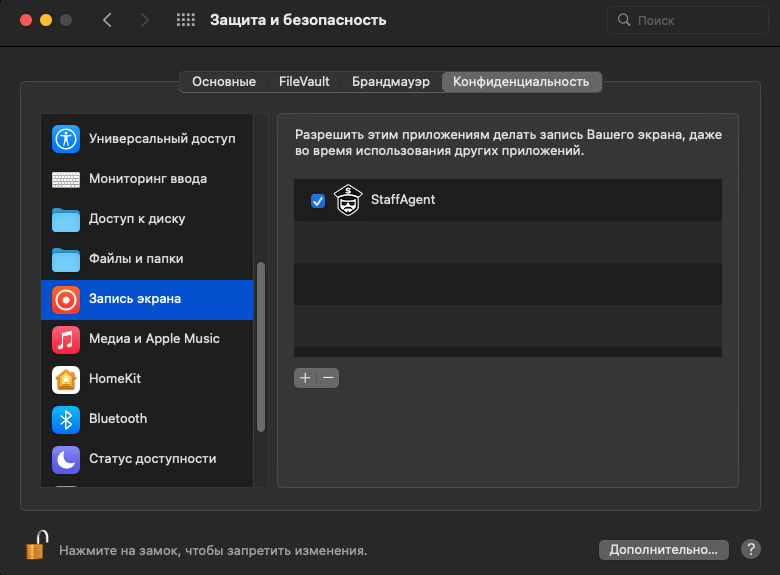Click the lock icon to prevent changes
Image resolution: width=780 pixels, height=575 pixels.
[x=36, y=546]
